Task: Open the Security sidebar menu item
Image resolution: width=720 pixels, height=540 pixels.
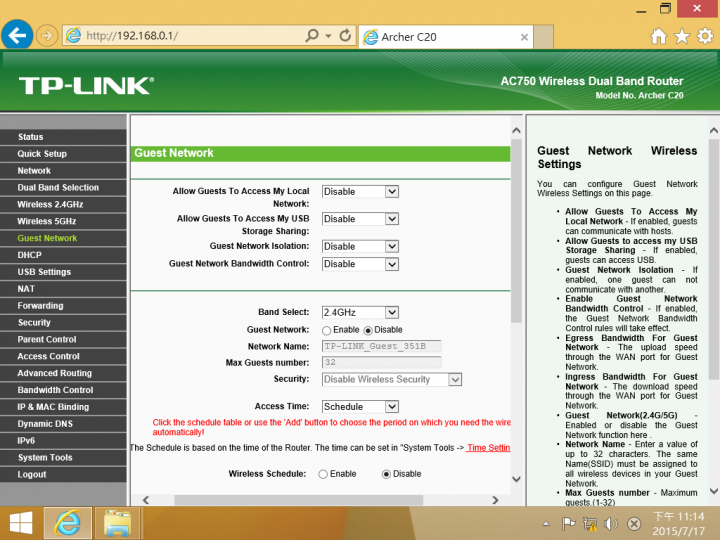Action: coord(63,323)
